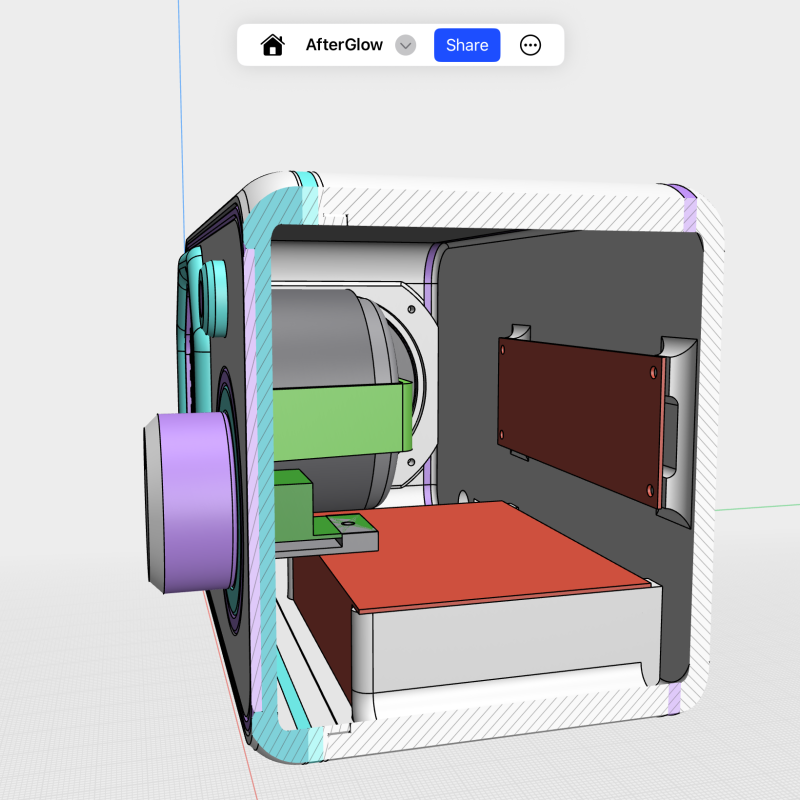Click the AfterGlow document title
Screen dimensions: 800x800
click(341, 45)
